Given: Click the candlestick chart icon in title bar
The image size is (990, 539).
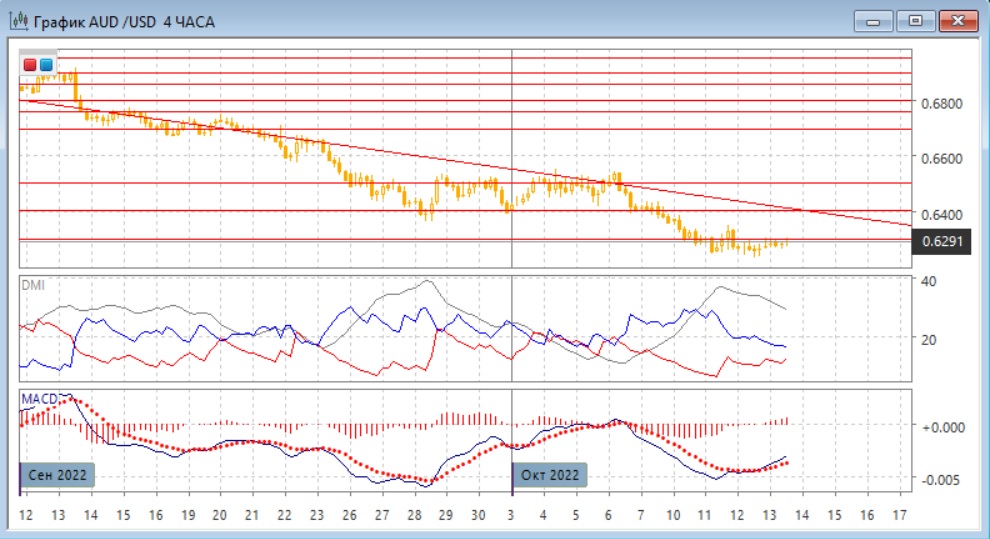Looking at the screenshot, I should pos(19,21).
